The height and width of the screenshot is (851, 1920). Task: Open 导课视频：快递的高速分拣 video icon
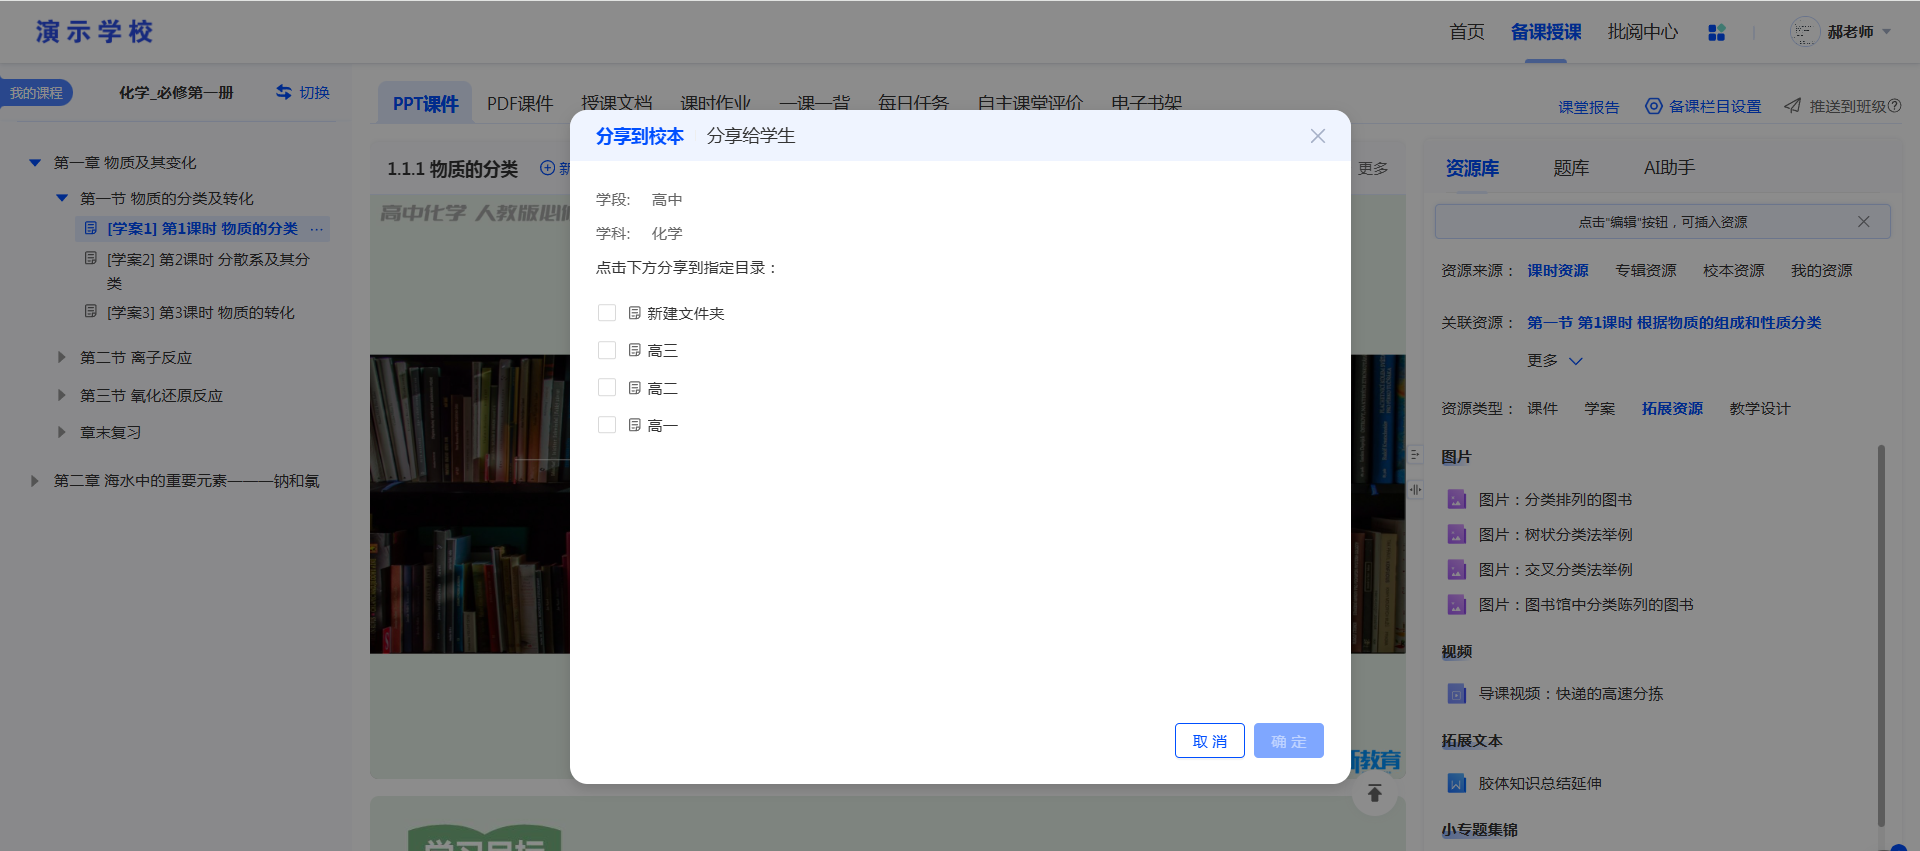[x=1457, y=694]
